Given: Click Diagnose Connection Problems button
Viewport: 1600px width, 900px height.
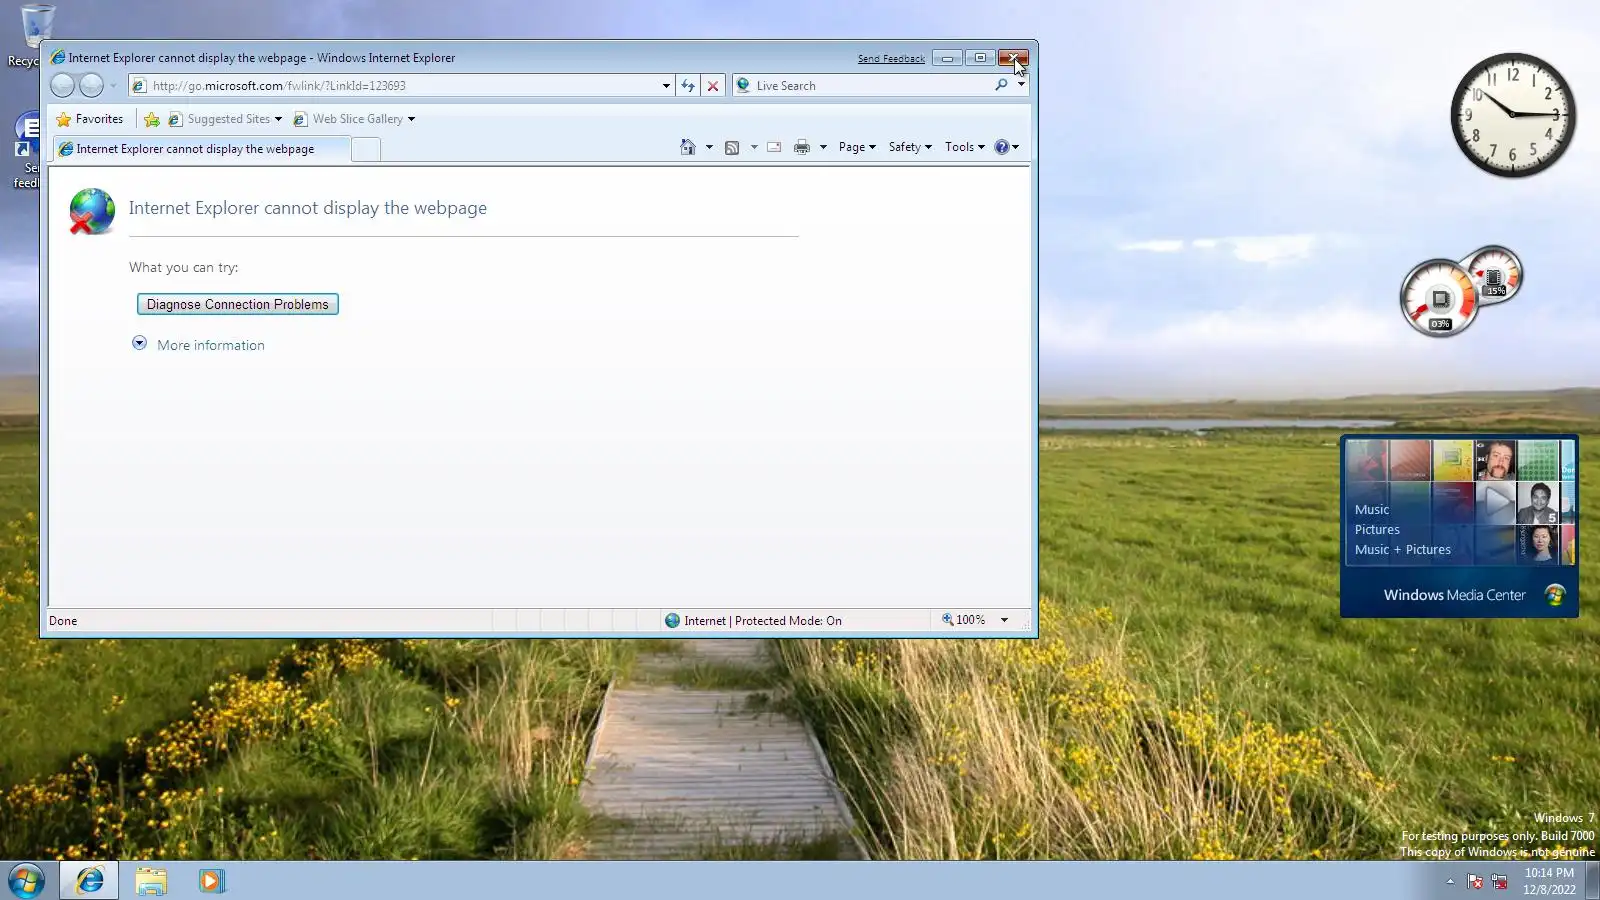Looking at the screenshot, I should pyautogui.click(x=238, y=304).
